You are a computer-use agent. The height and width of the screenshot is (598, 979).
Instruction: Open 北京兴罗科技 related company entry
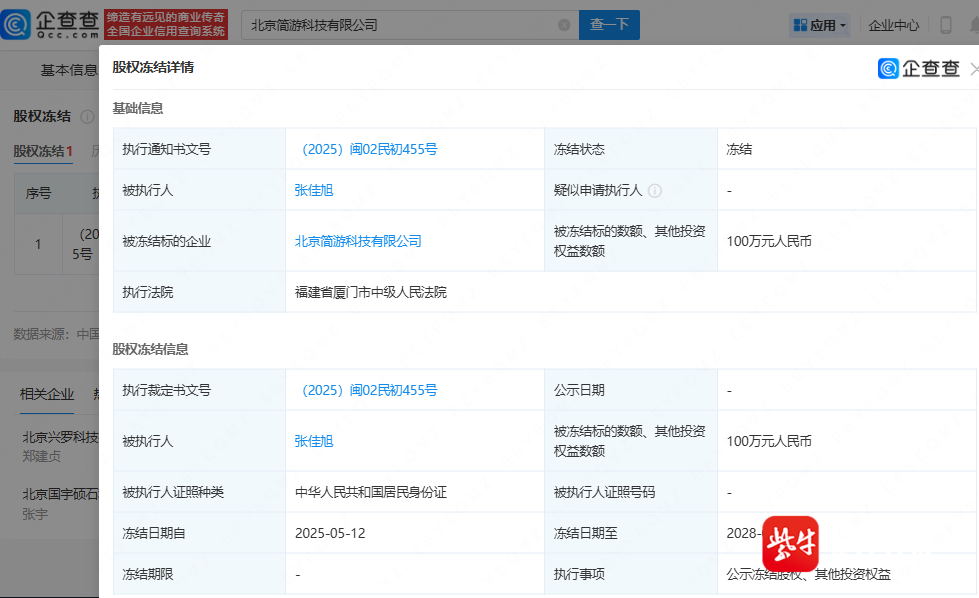pos(61,437)
